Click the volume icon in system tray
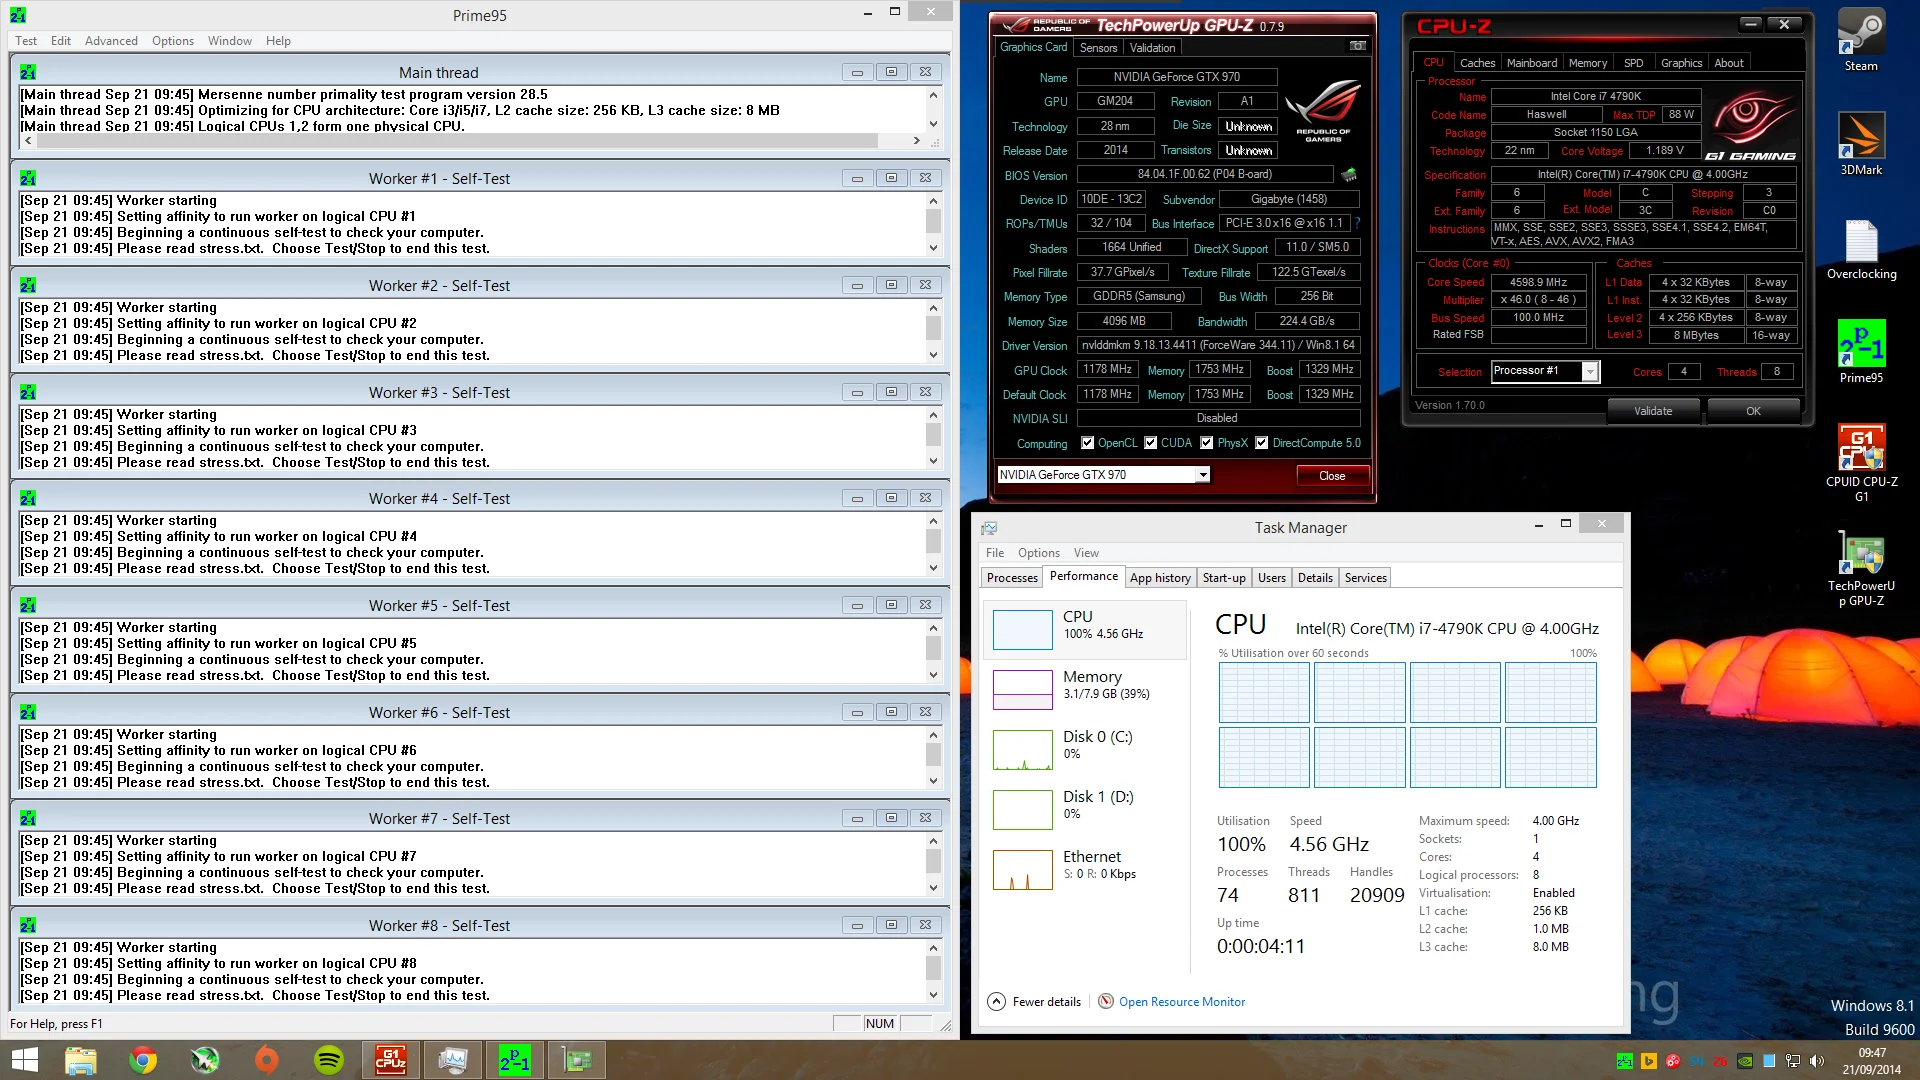 [1817, 1061]
